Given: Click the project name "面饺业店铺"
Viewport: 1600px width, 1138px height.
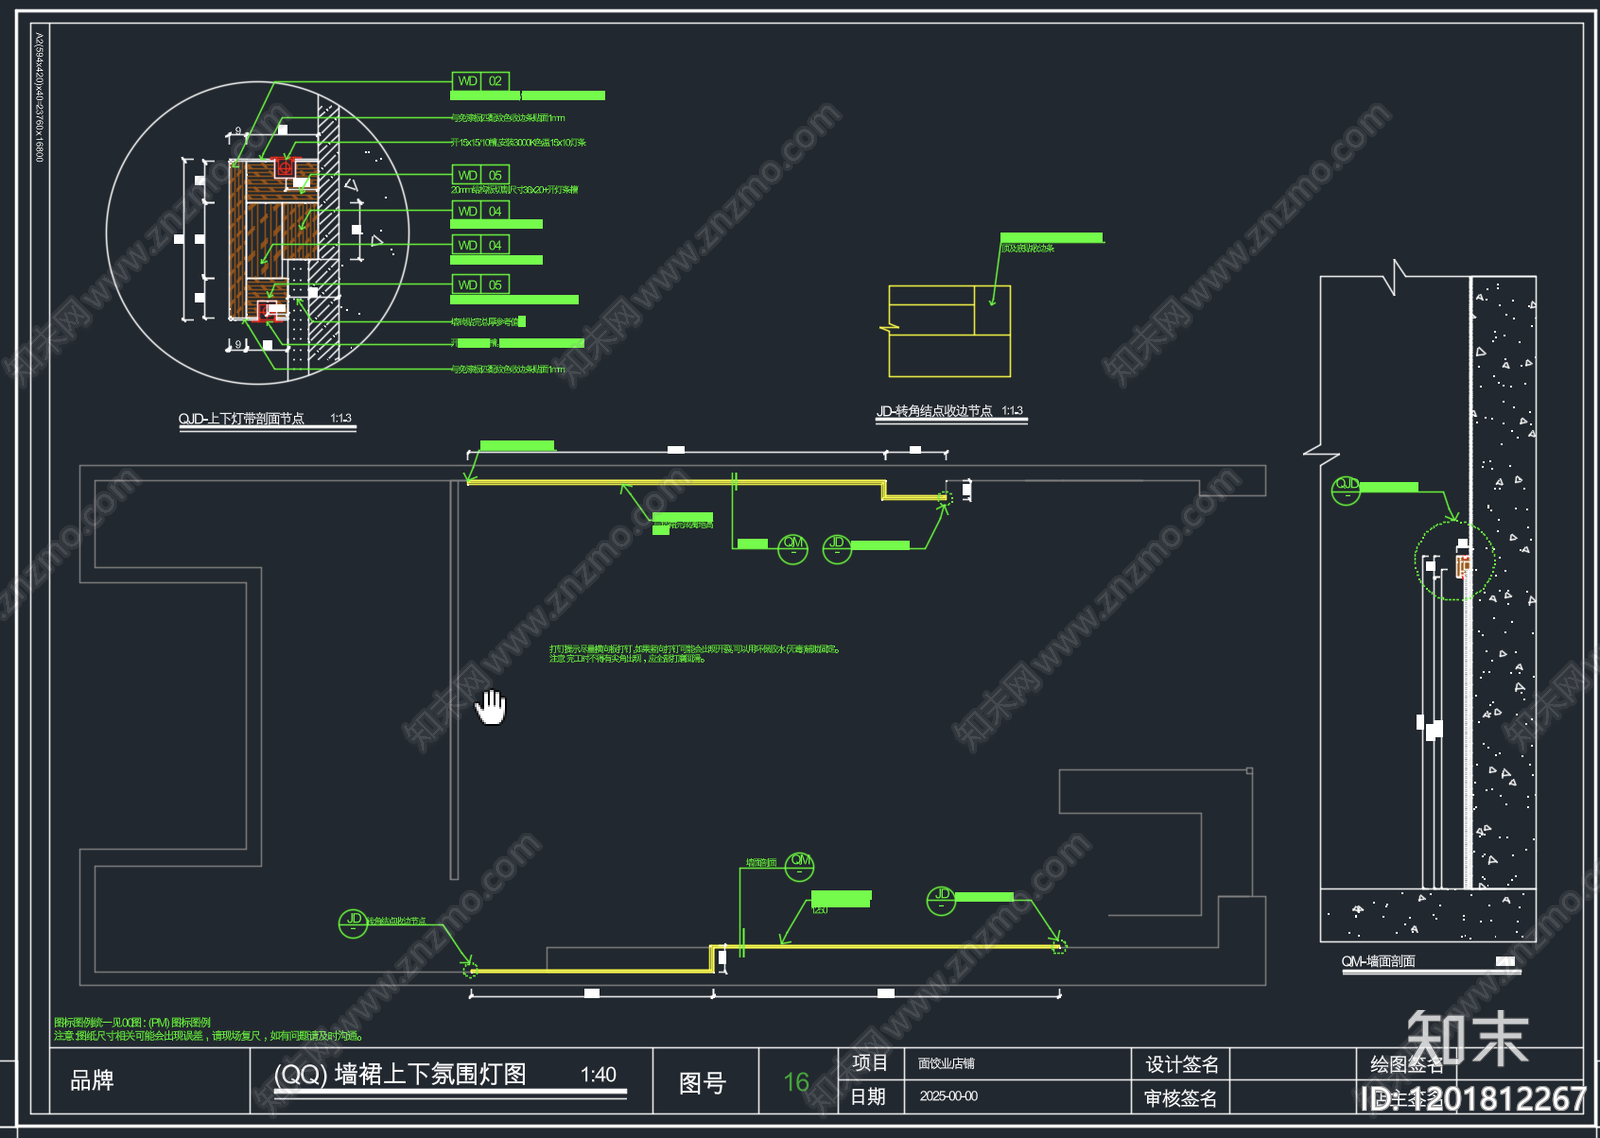Looking at the screenshot, I should coord(946,1064).
